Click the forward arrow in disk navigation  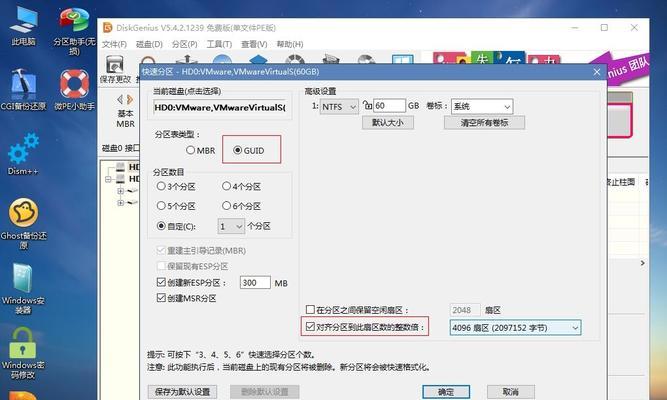point(130,100)
